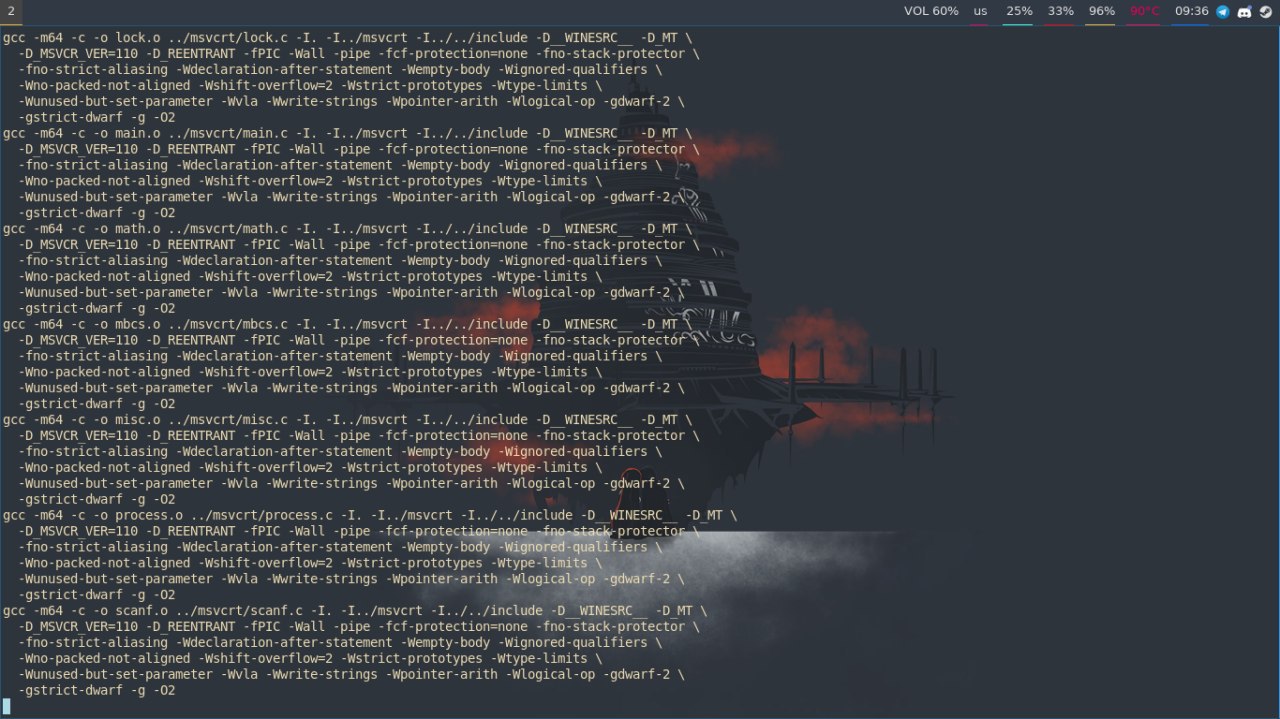The width and height of the screenshot is (1280, 719).
Task: Click the 96% status bar module
Action: coord(1101,12)
